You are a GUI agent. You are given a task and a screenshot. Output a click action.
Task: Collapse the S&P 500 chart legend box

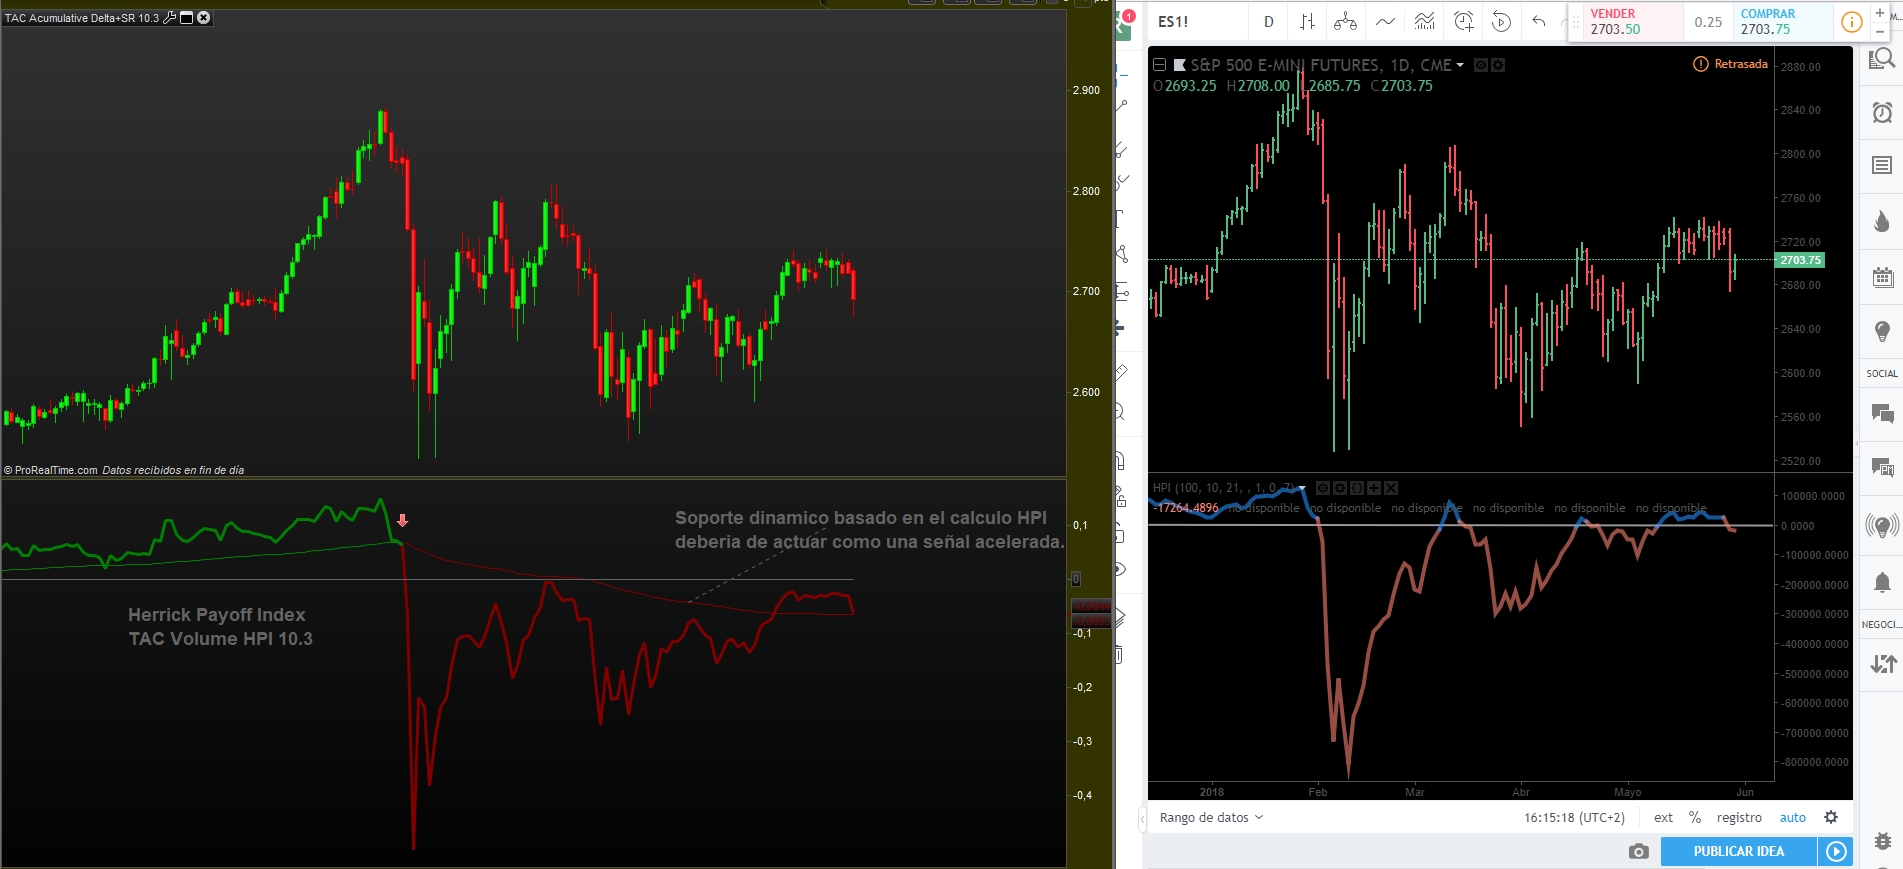coord(1160,65)
